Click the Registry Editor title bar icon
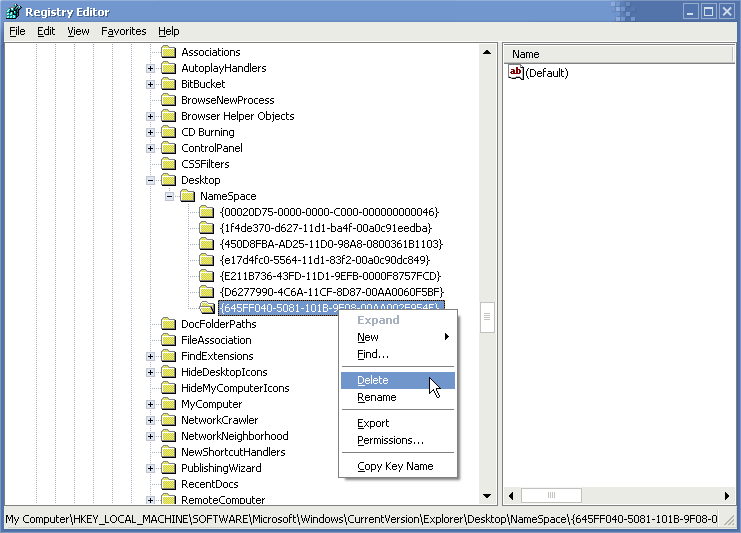This screenshot has width=741, height=533. coord(14,11)
